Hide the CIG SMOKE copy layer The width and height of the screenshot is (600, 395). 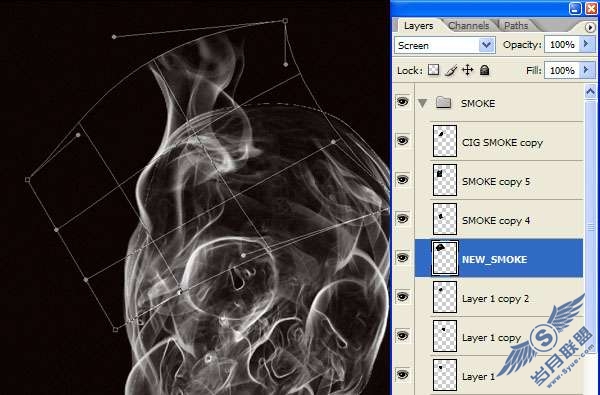402,141
